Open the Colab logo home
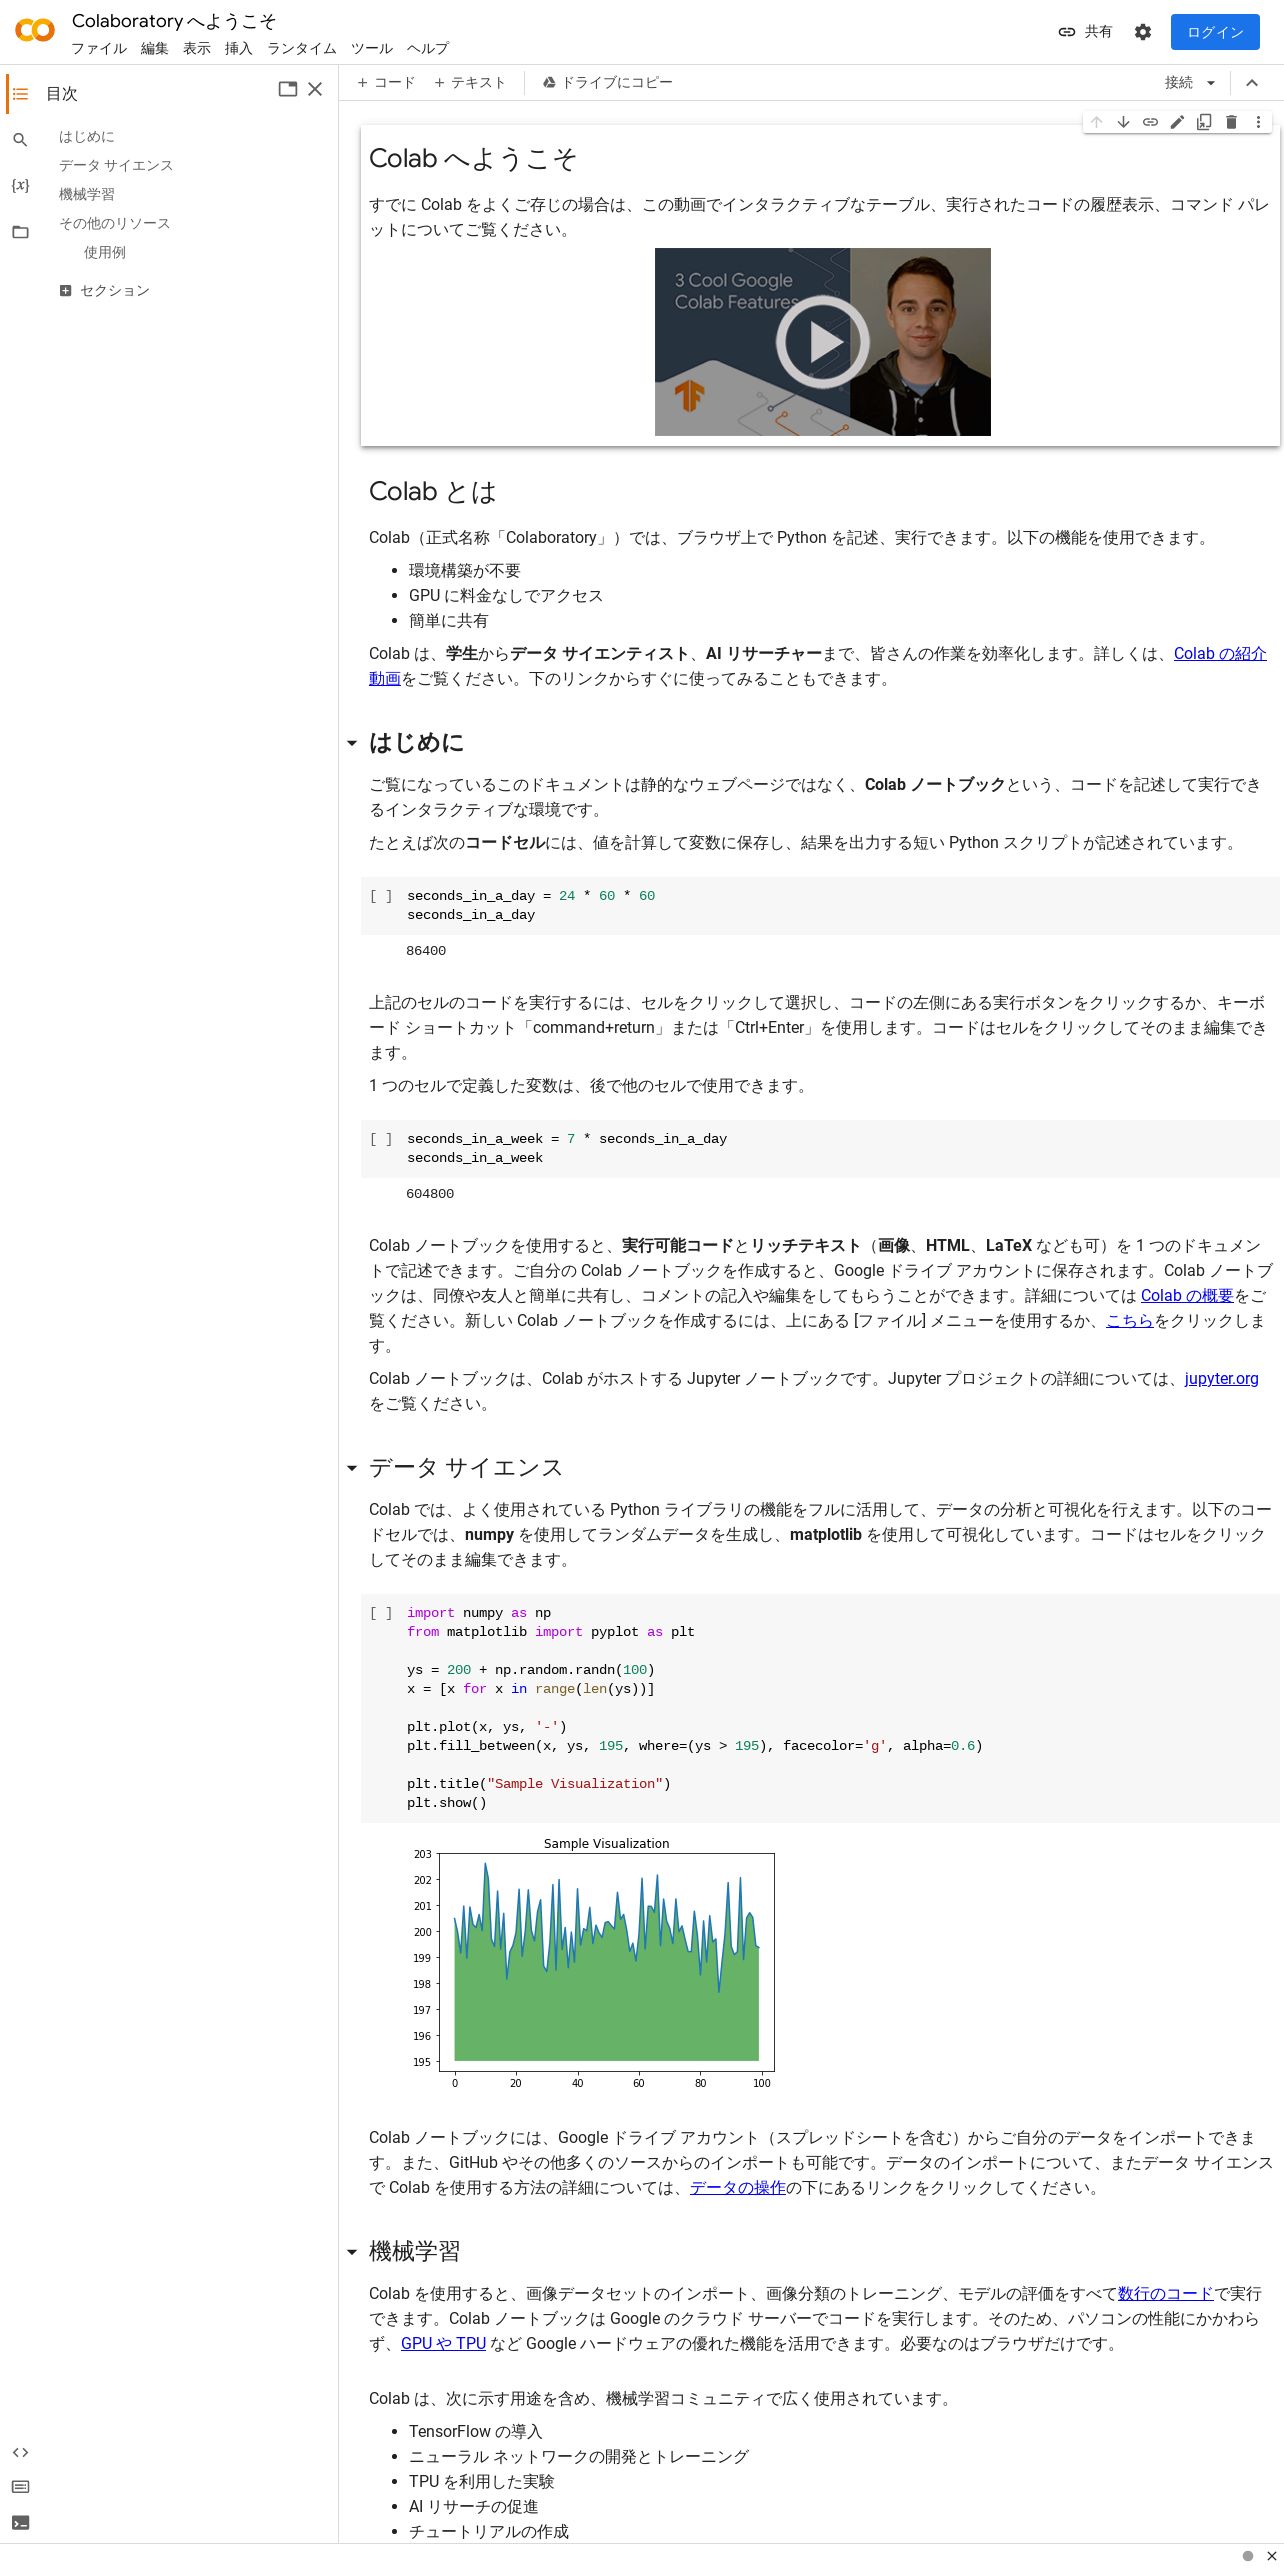The width and height of the screenshot is (1284, 2568). 35,31
